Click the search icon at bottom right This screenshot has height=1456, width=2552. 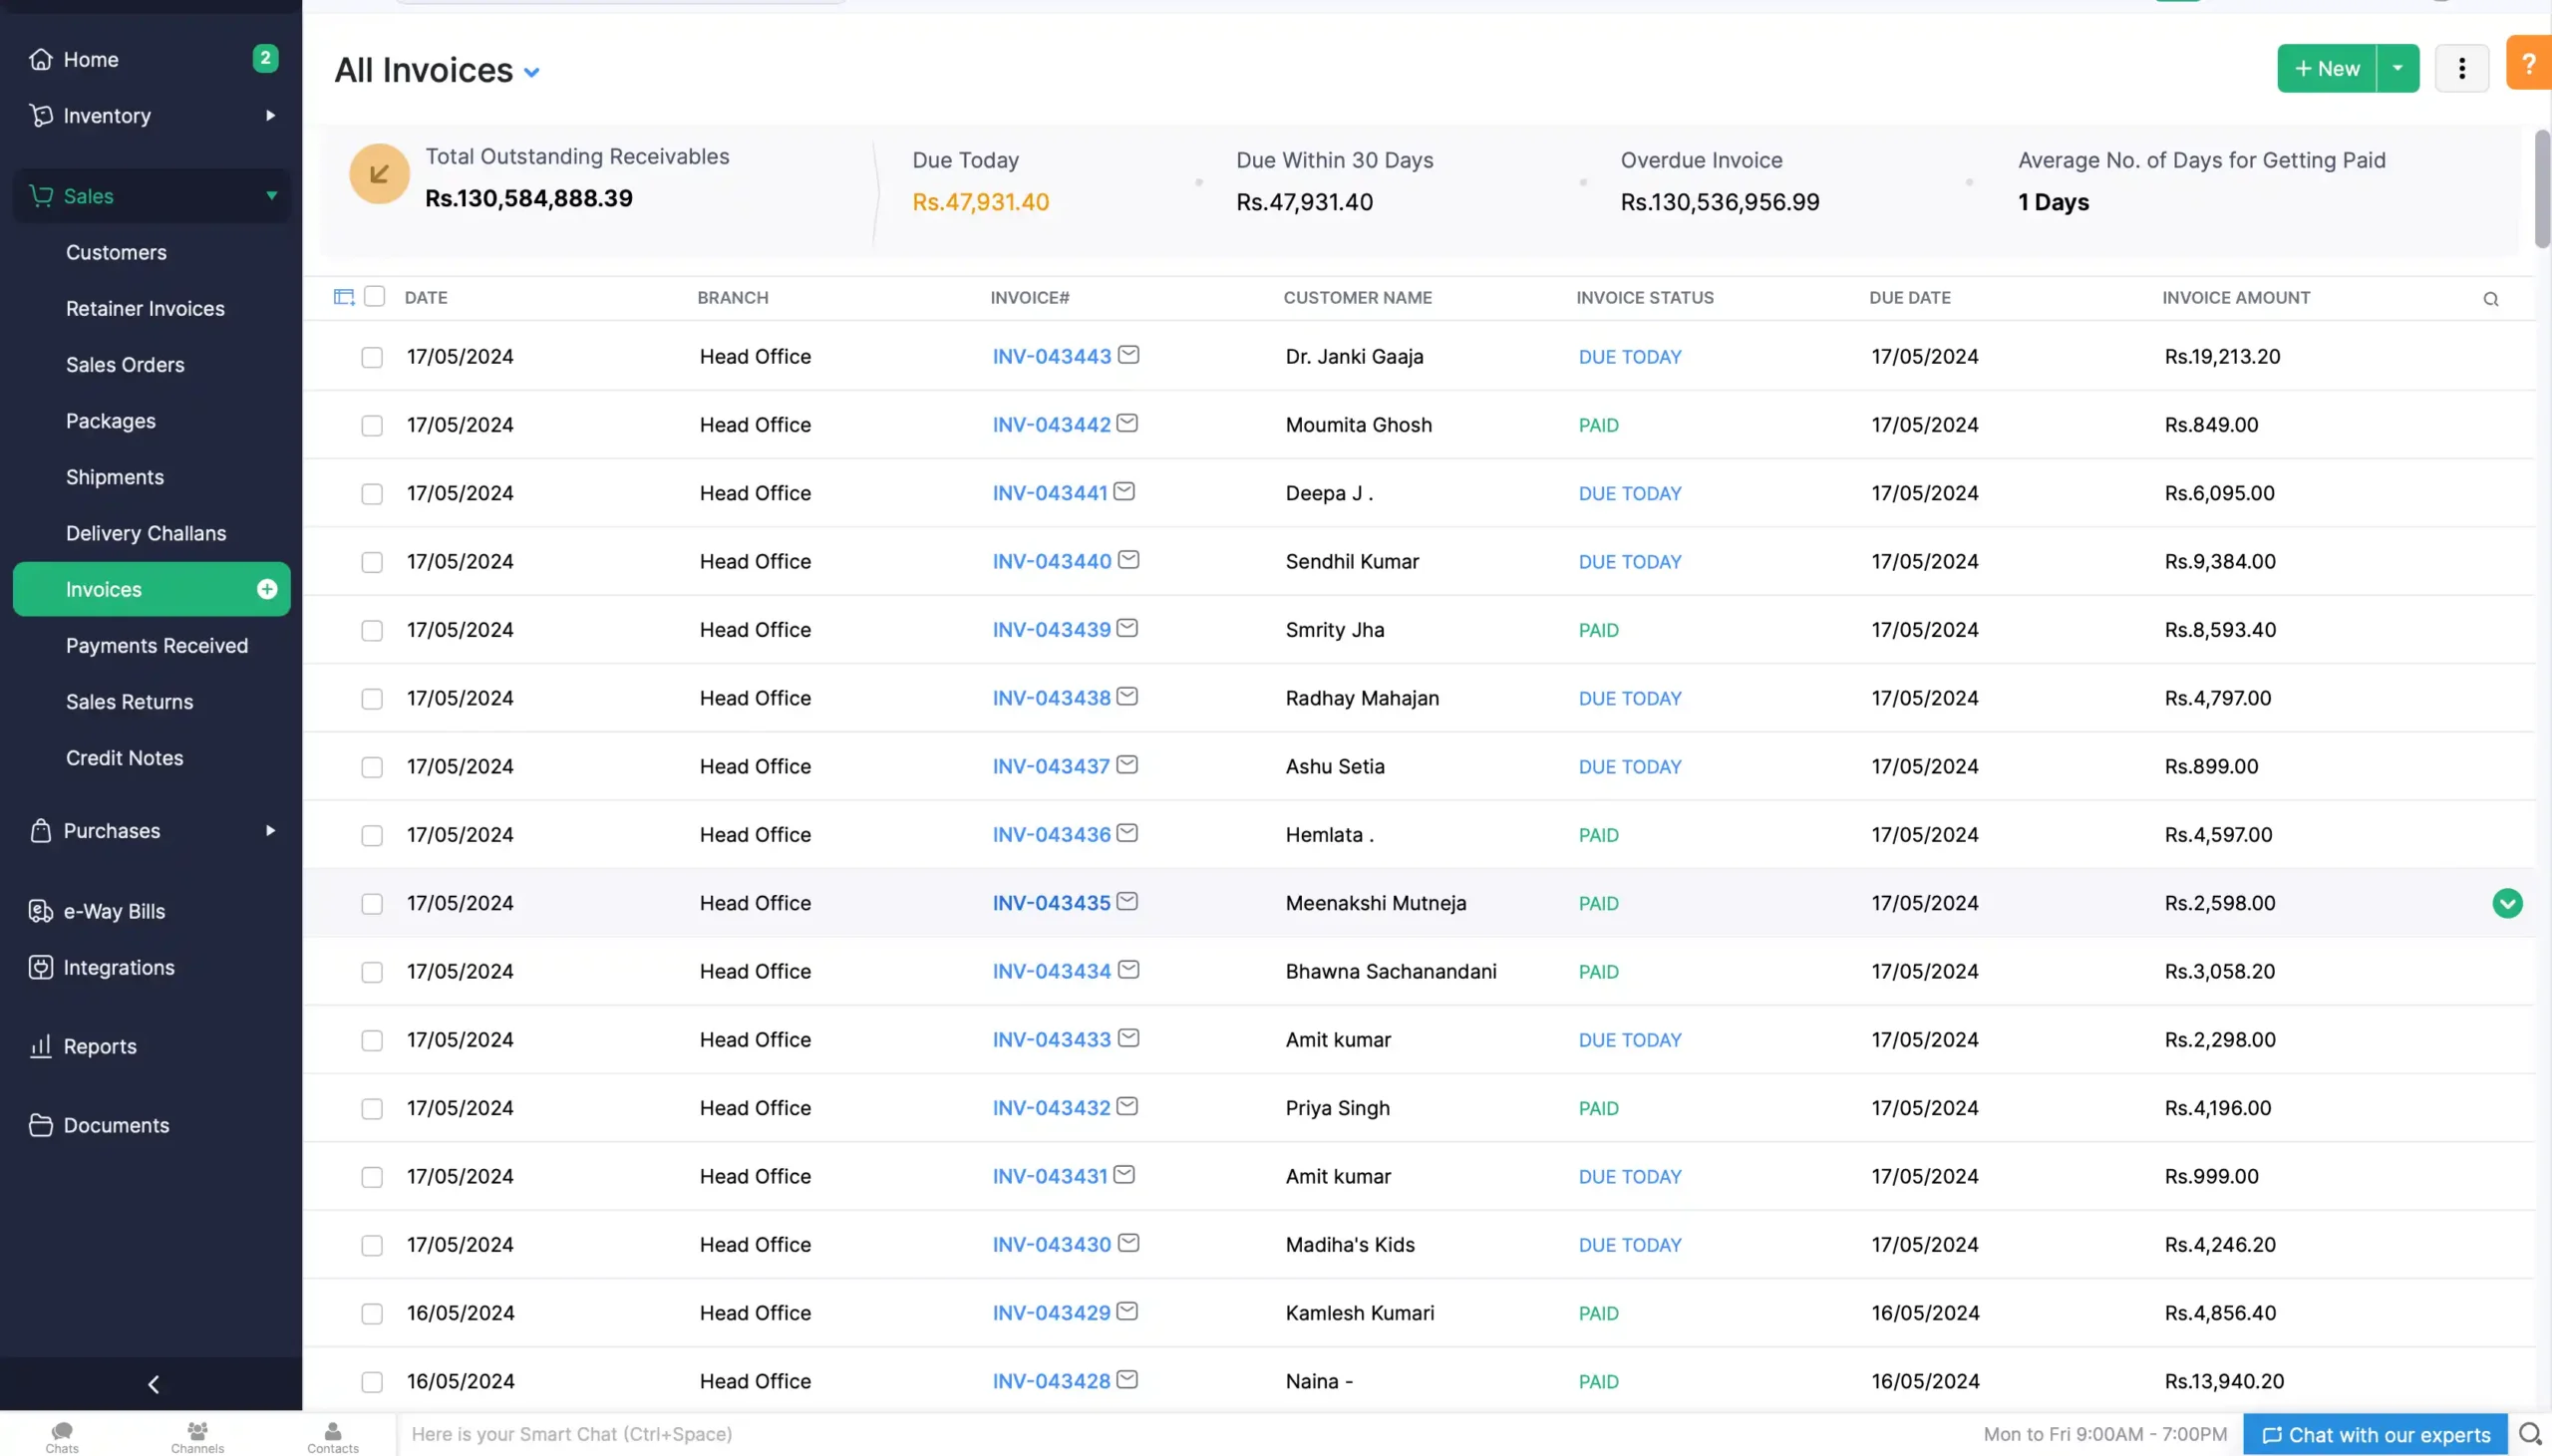2530,1434
